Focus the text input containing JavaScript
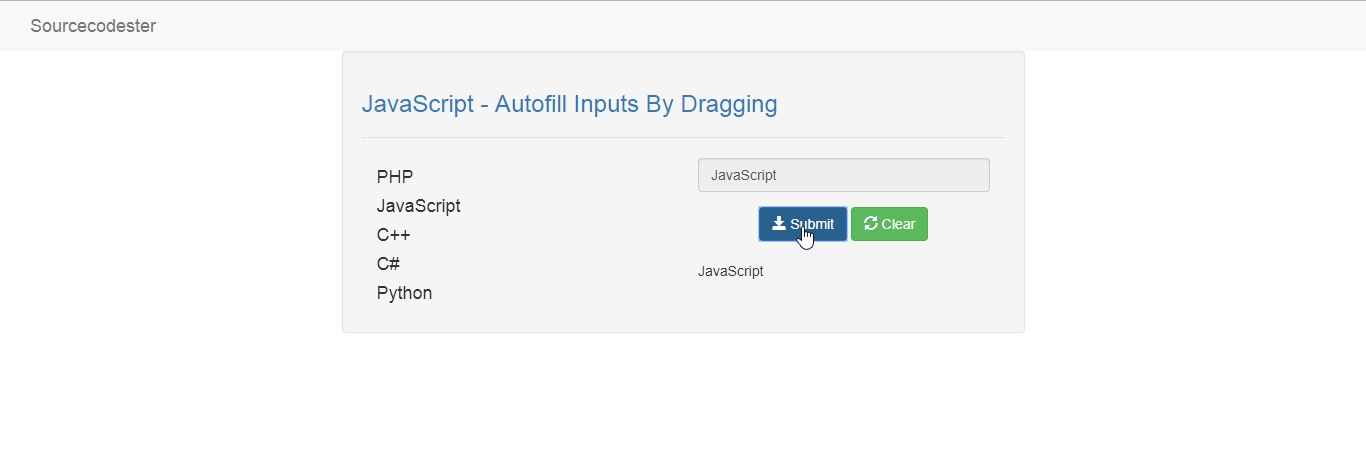Viewport: 1366px width, 466px height. coord(844,175)
